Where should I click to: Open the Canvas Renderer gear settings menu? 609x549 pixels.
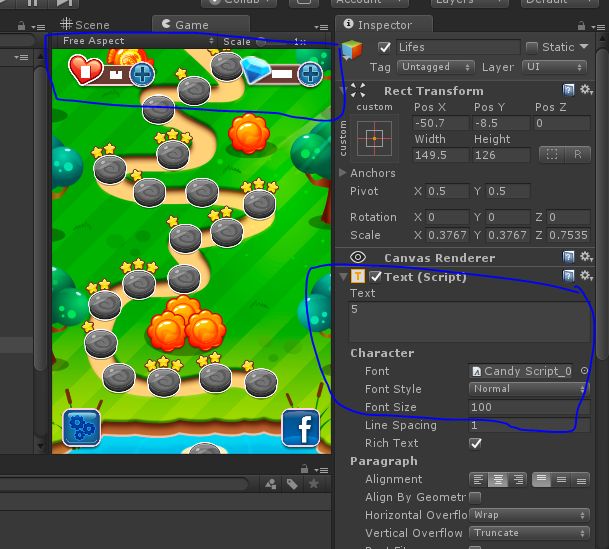pyautogui.click(x=586, y=257)
